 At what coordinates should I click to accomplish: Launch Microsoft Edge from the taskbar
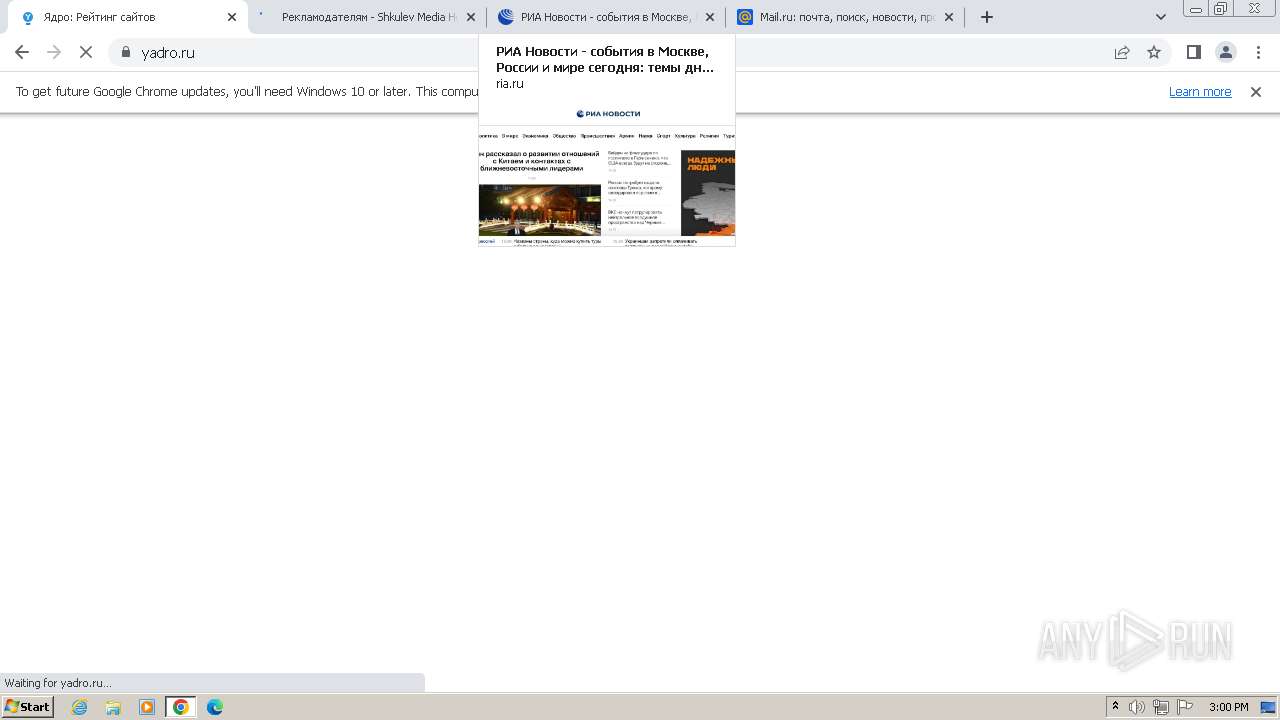[x=215, y=707]
